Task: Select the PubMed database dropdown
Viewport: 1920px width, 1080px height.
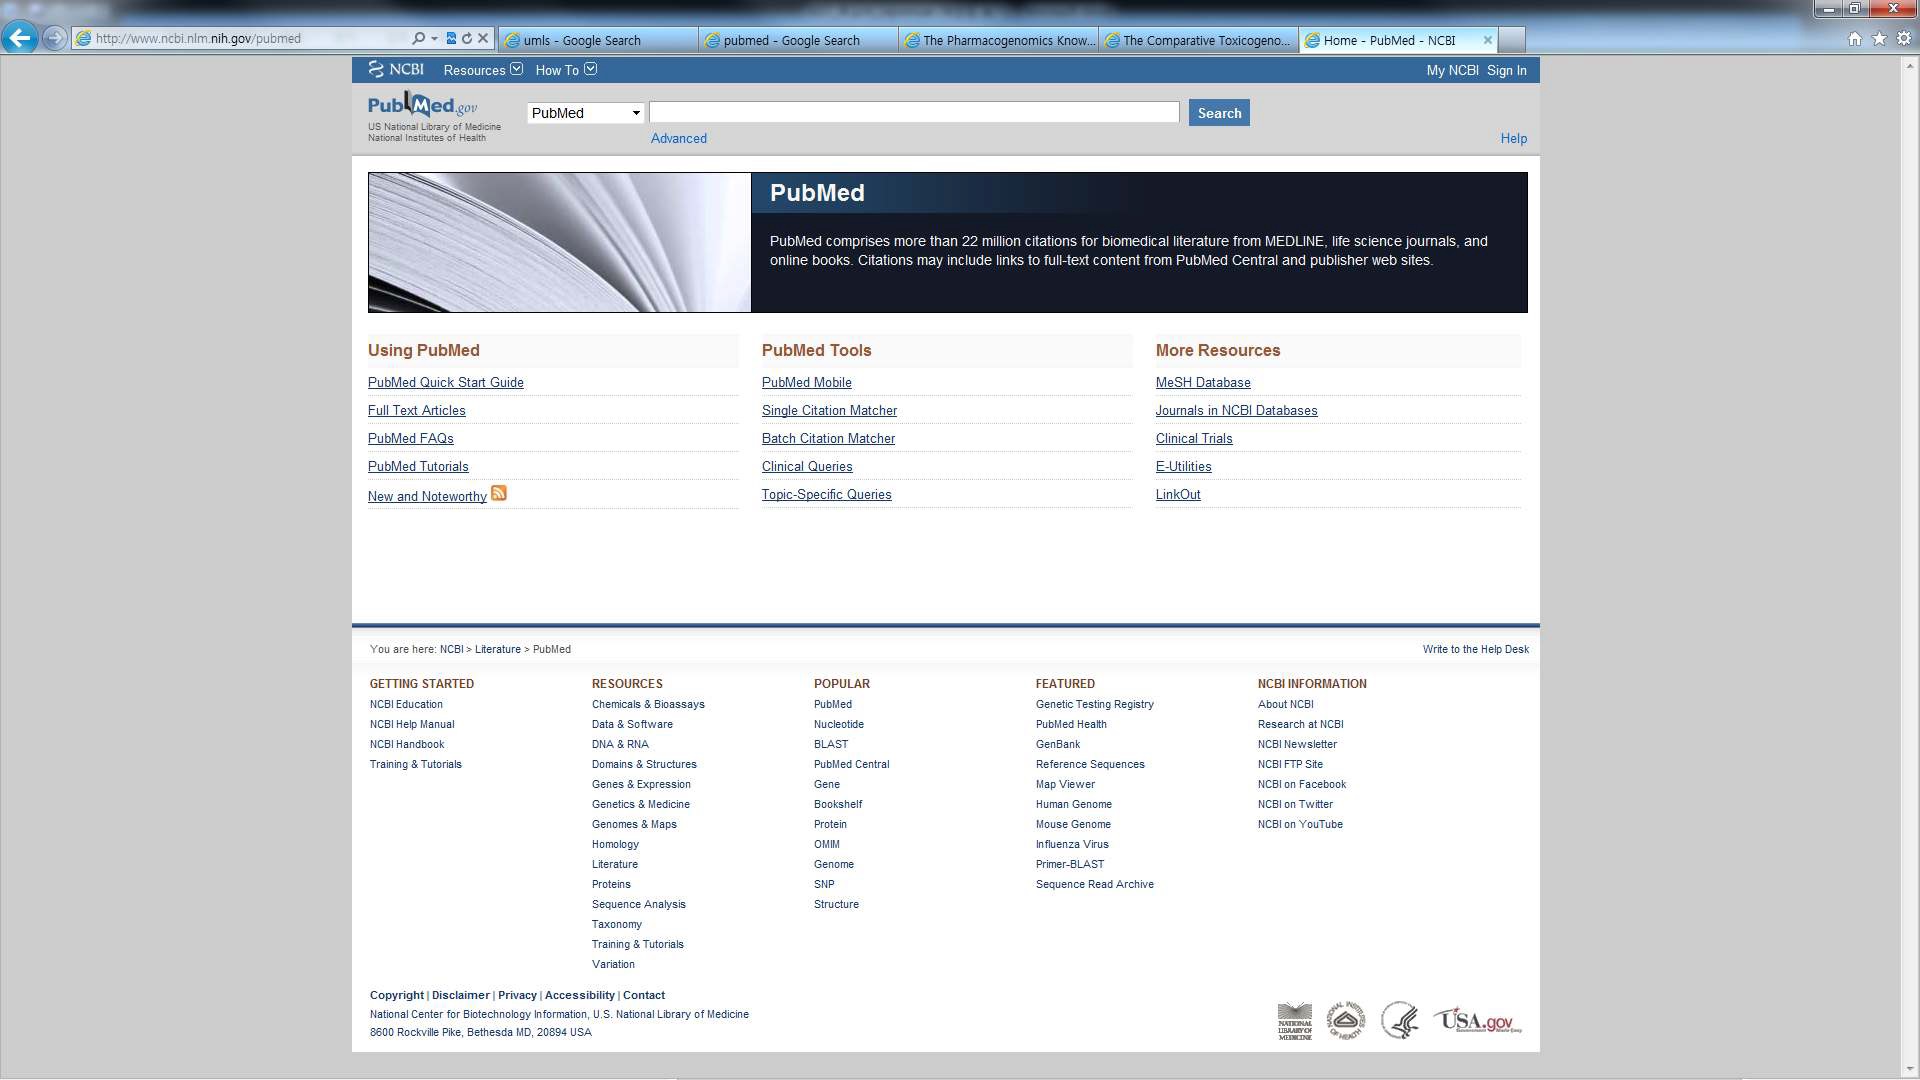Action: coord(584,112)
